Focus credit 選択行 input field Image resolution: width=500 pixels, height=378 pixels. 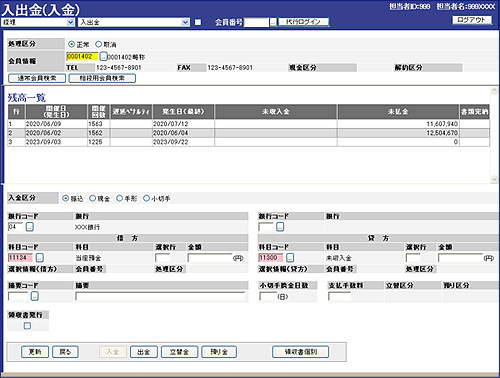coord(413,258)
